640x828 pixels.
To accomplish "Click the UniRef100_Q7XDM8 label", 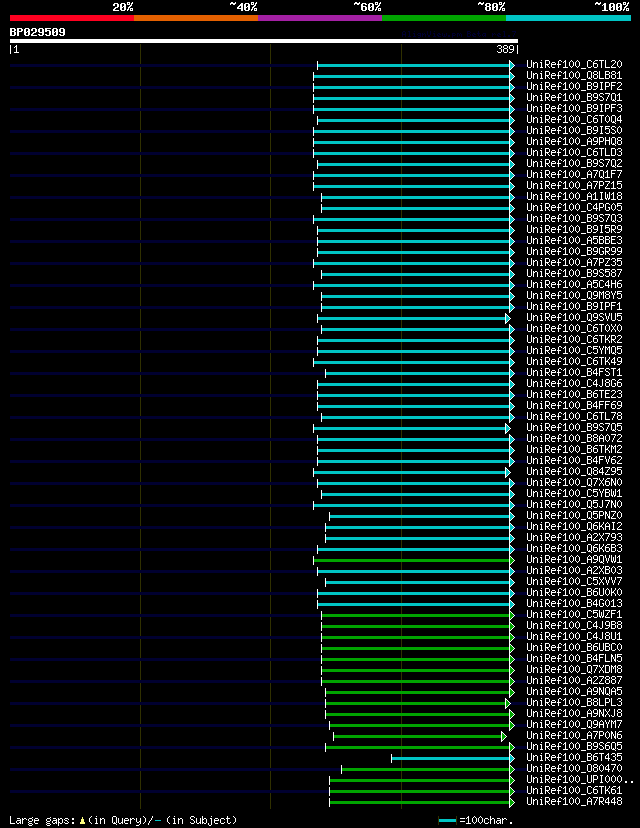I will click(x=574, y=670).
